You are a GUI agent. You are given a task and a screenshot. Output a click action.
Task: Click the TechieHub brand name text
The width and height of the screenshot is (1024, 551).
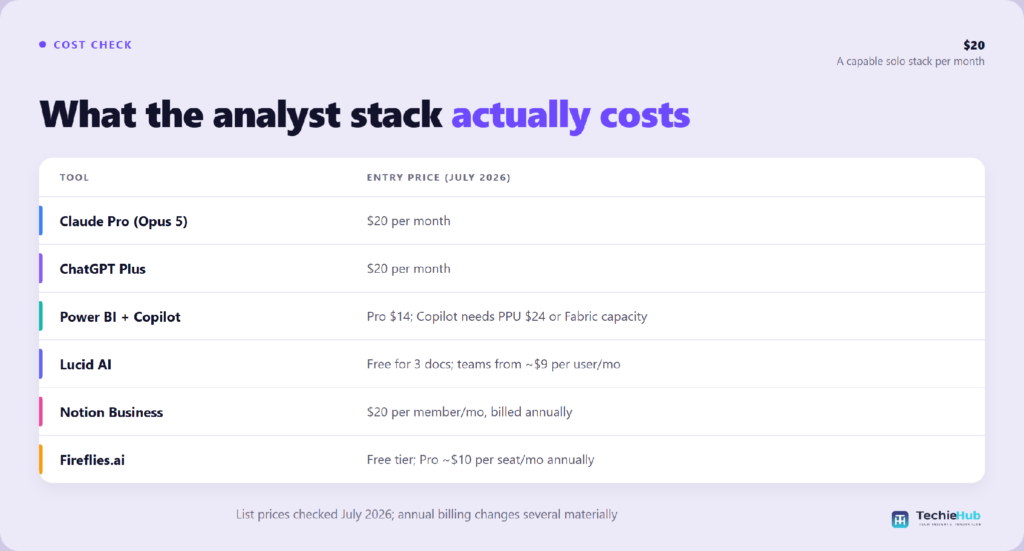coord(948,516)
